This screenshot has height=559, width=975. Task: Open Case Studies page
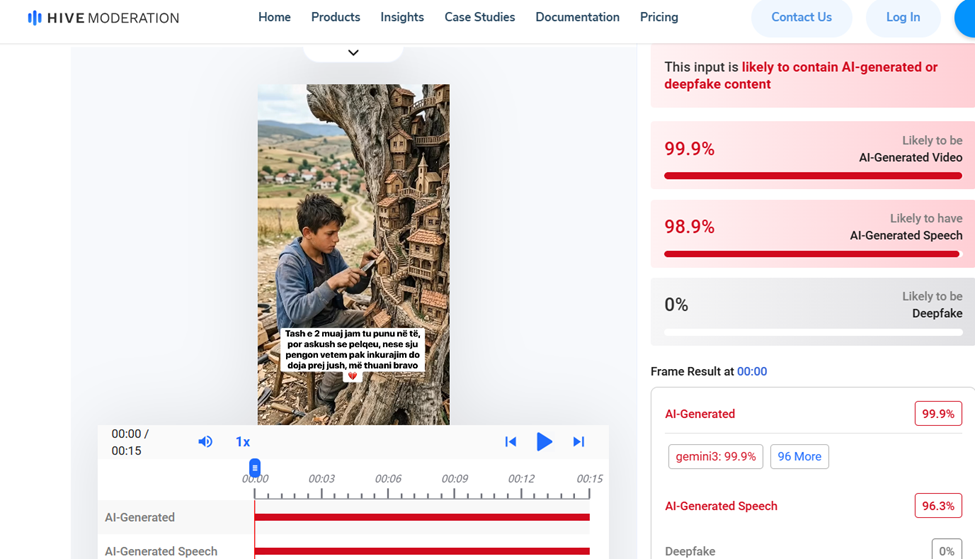point(479,18)
